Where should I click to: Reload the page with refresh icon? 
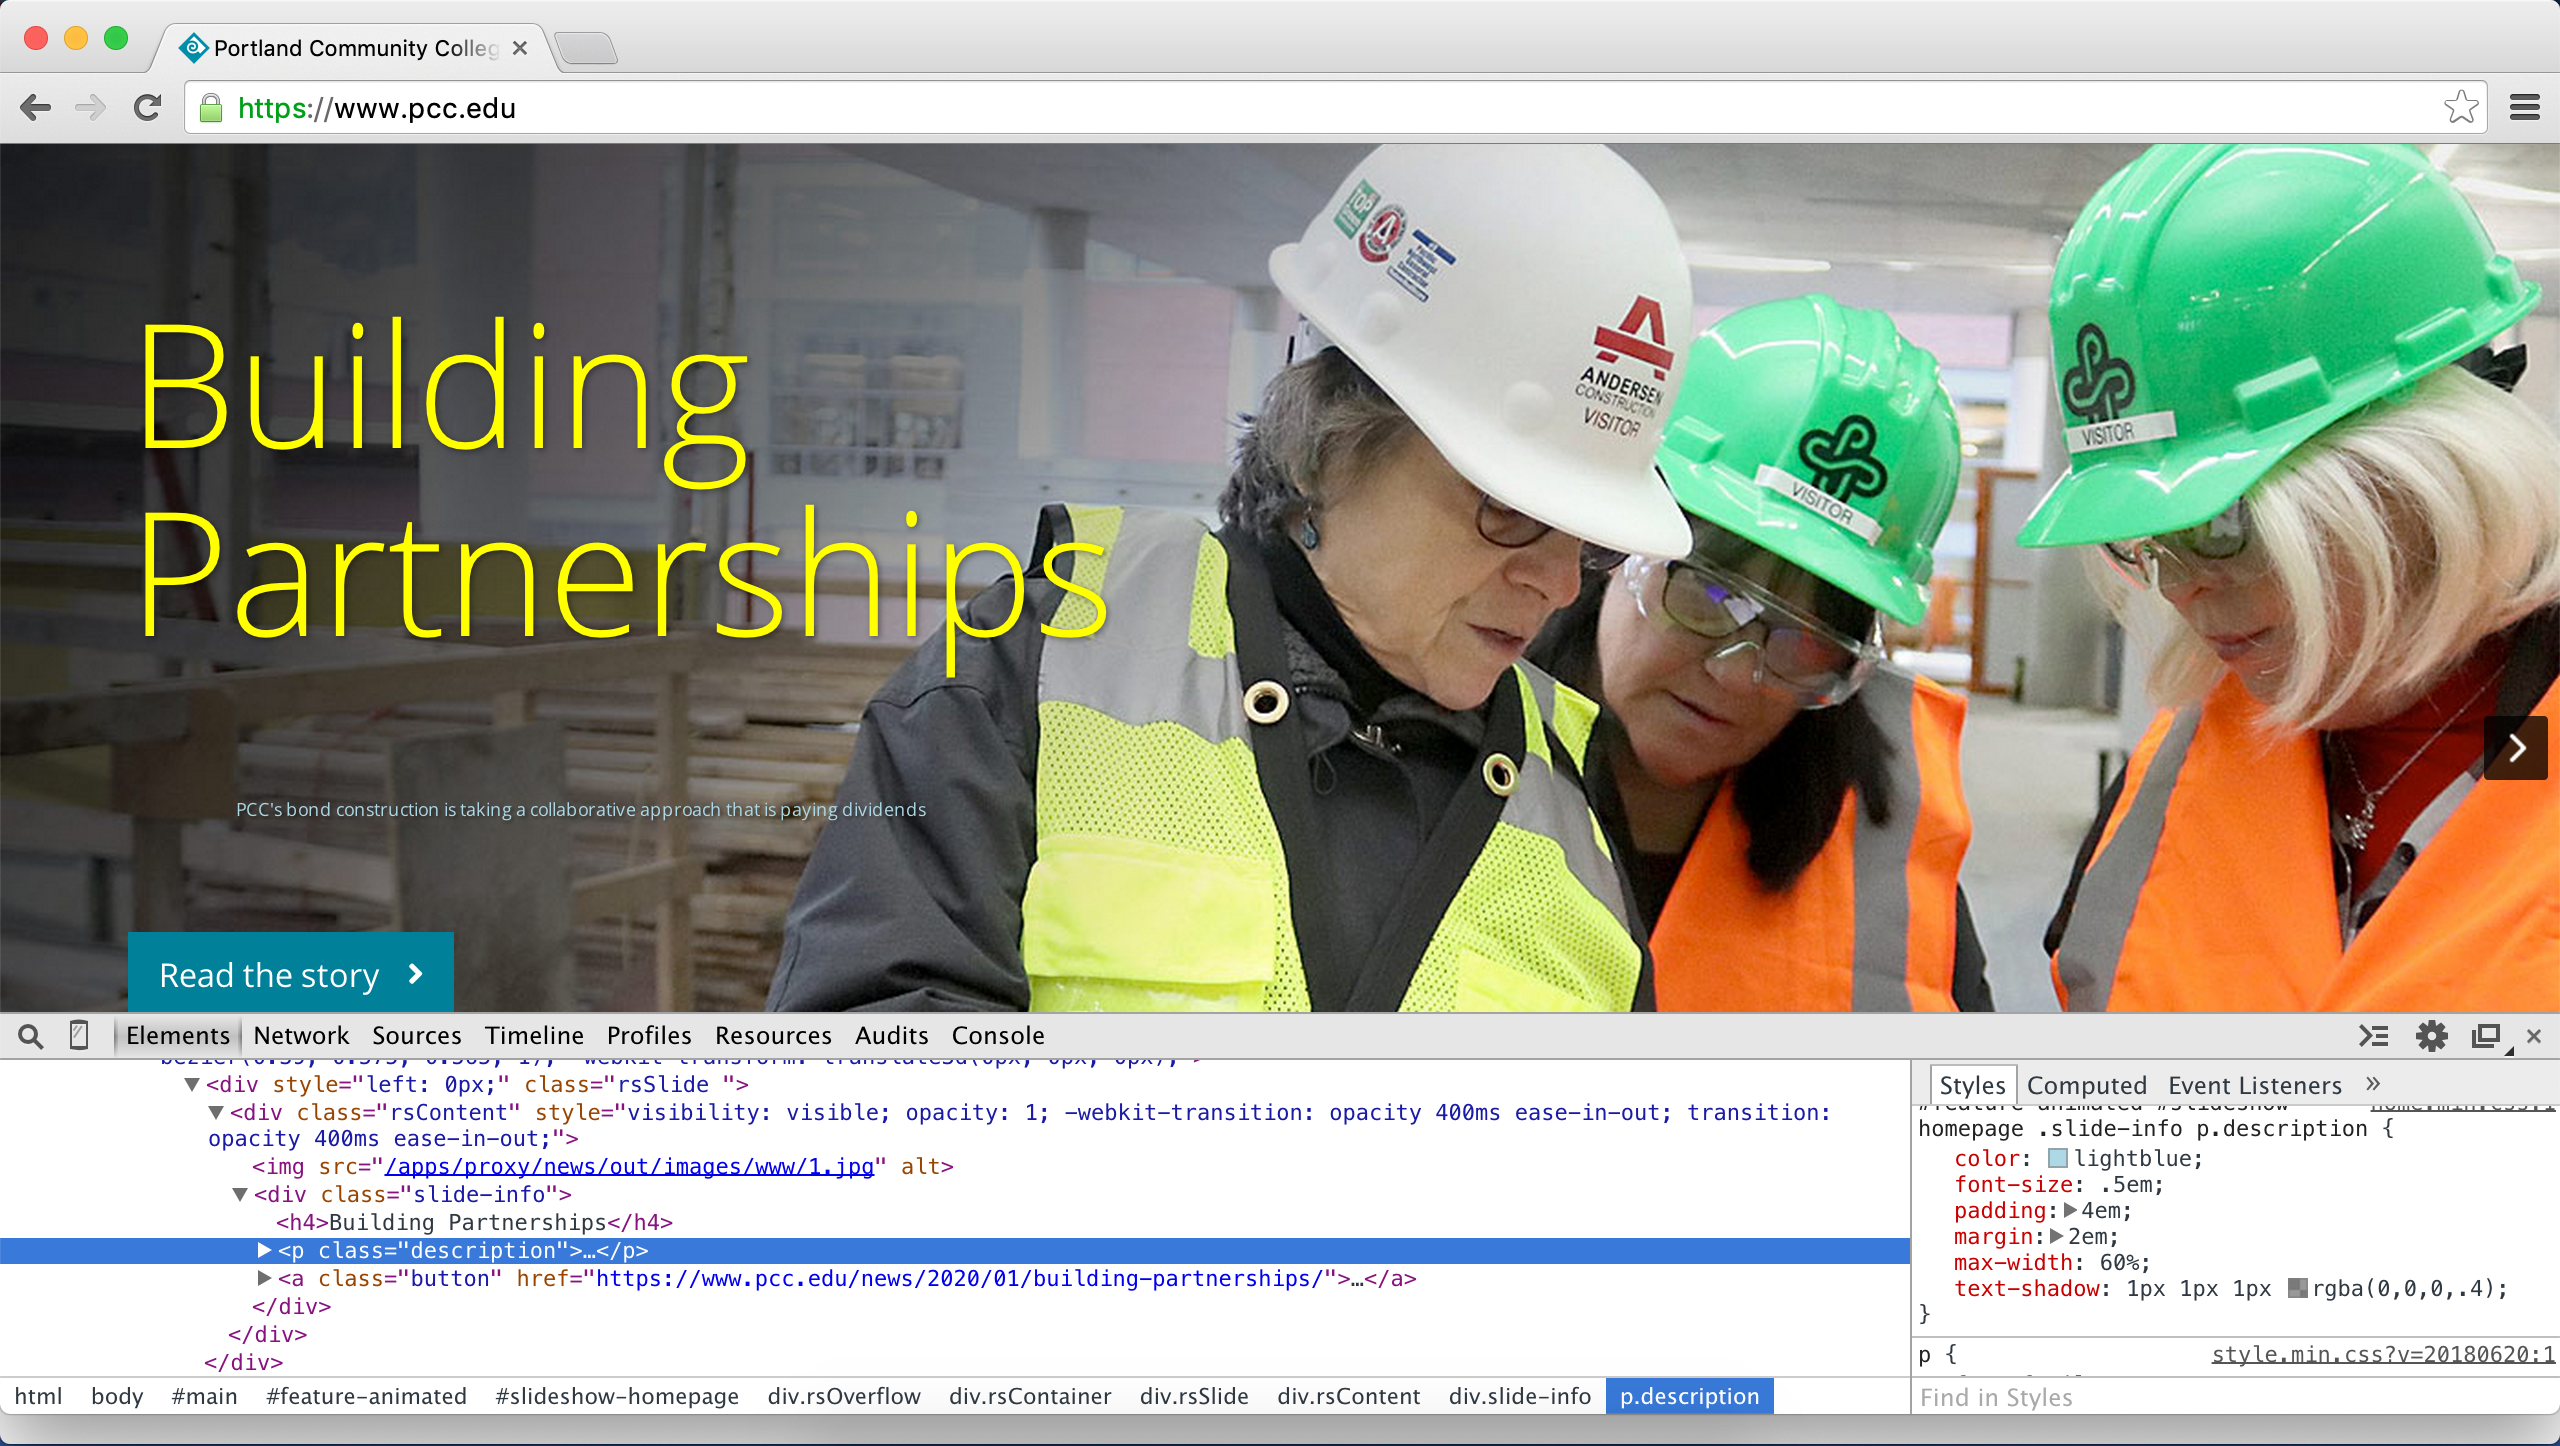pos(148,108)
